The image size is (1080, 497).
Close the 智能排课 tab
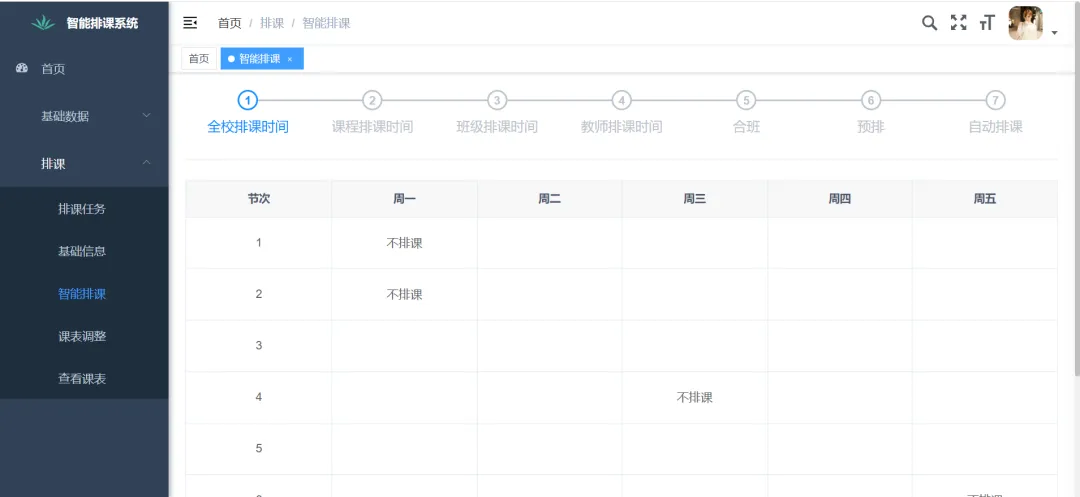click(290, 59)
